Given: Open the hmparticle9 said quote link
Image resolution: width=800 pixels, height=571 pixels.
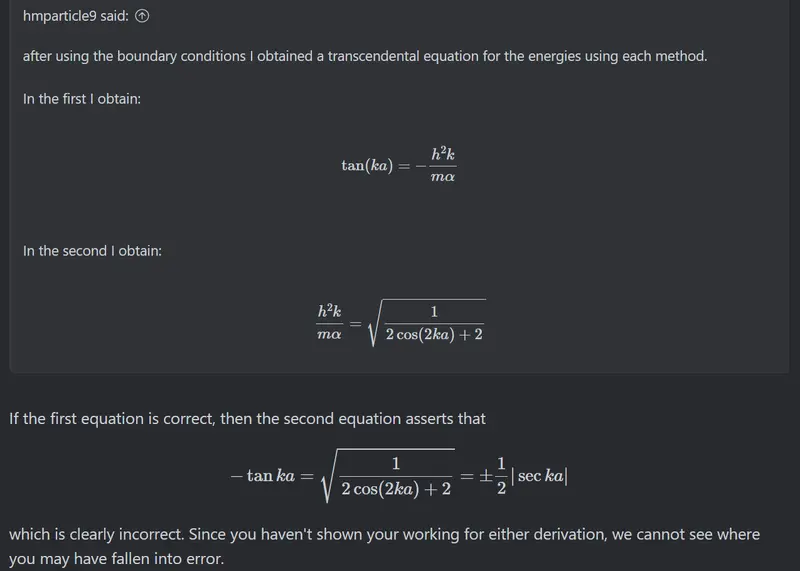Looking at the screenshot, I should pos(76,16).
